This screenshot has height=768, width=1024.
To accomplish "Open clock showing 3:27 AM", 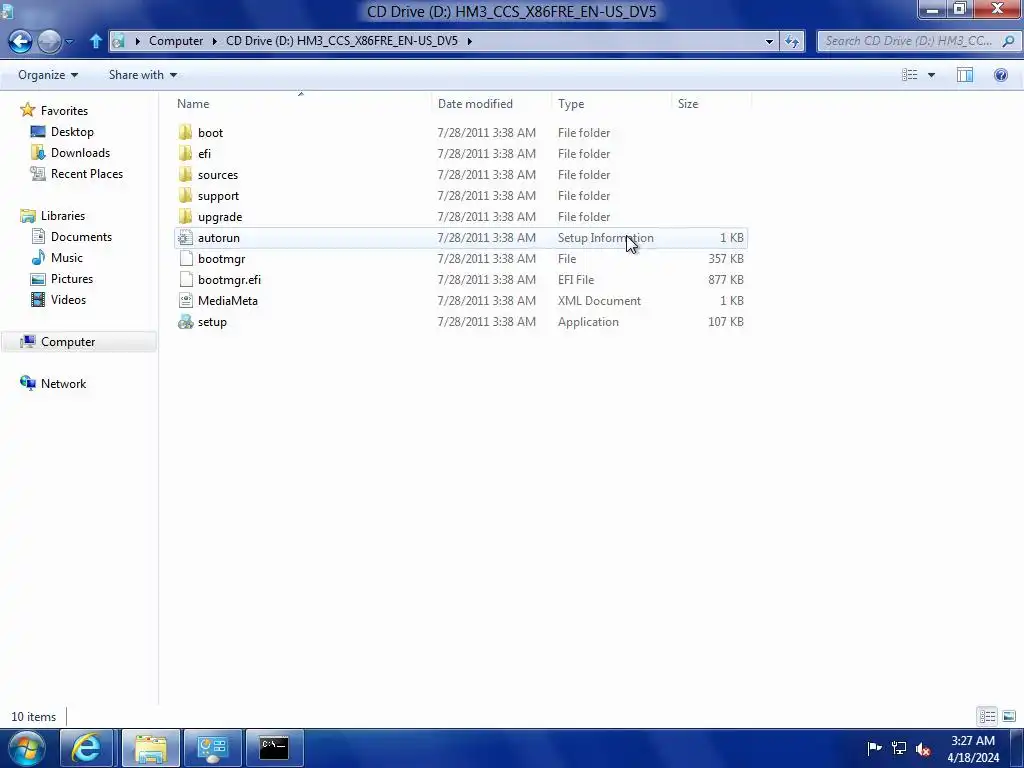I will (973, 749).
